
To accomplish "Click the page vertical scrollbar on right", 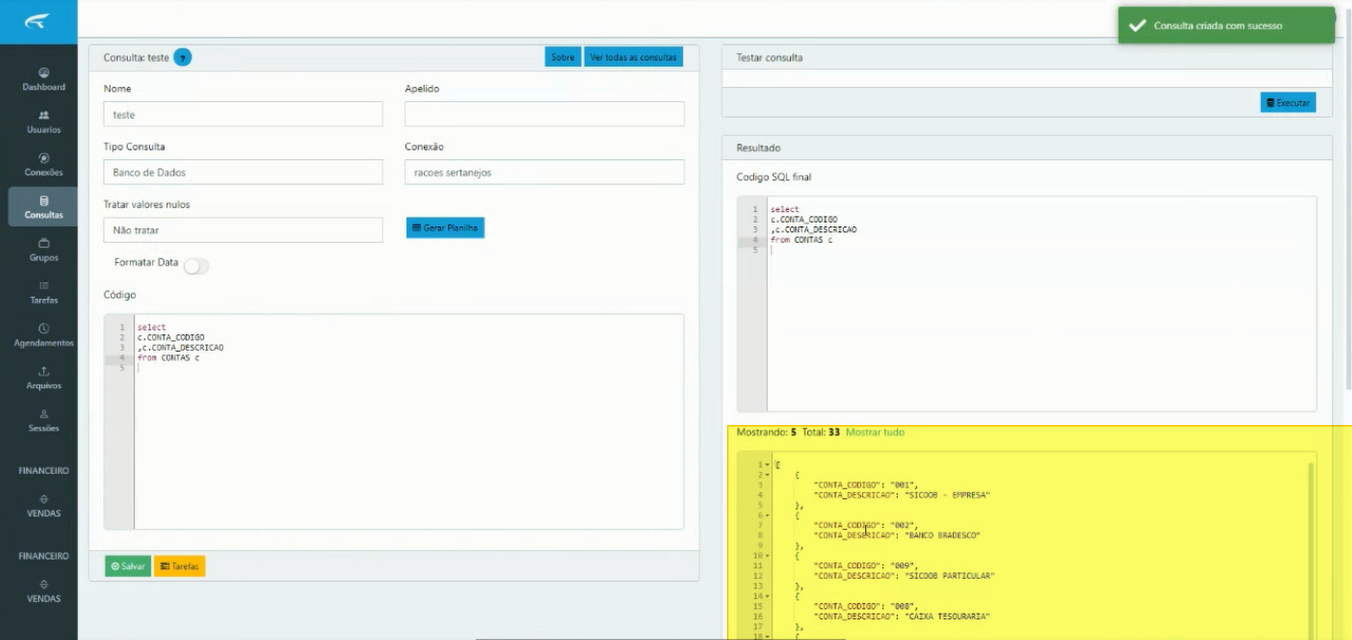I will point(1347,200).
